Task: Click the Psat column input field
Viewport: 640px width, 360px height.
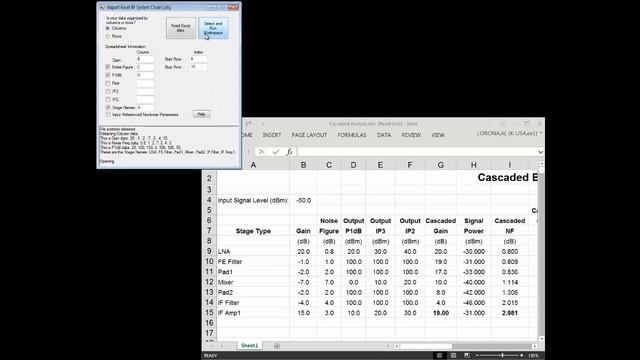Action: point(145,83)
